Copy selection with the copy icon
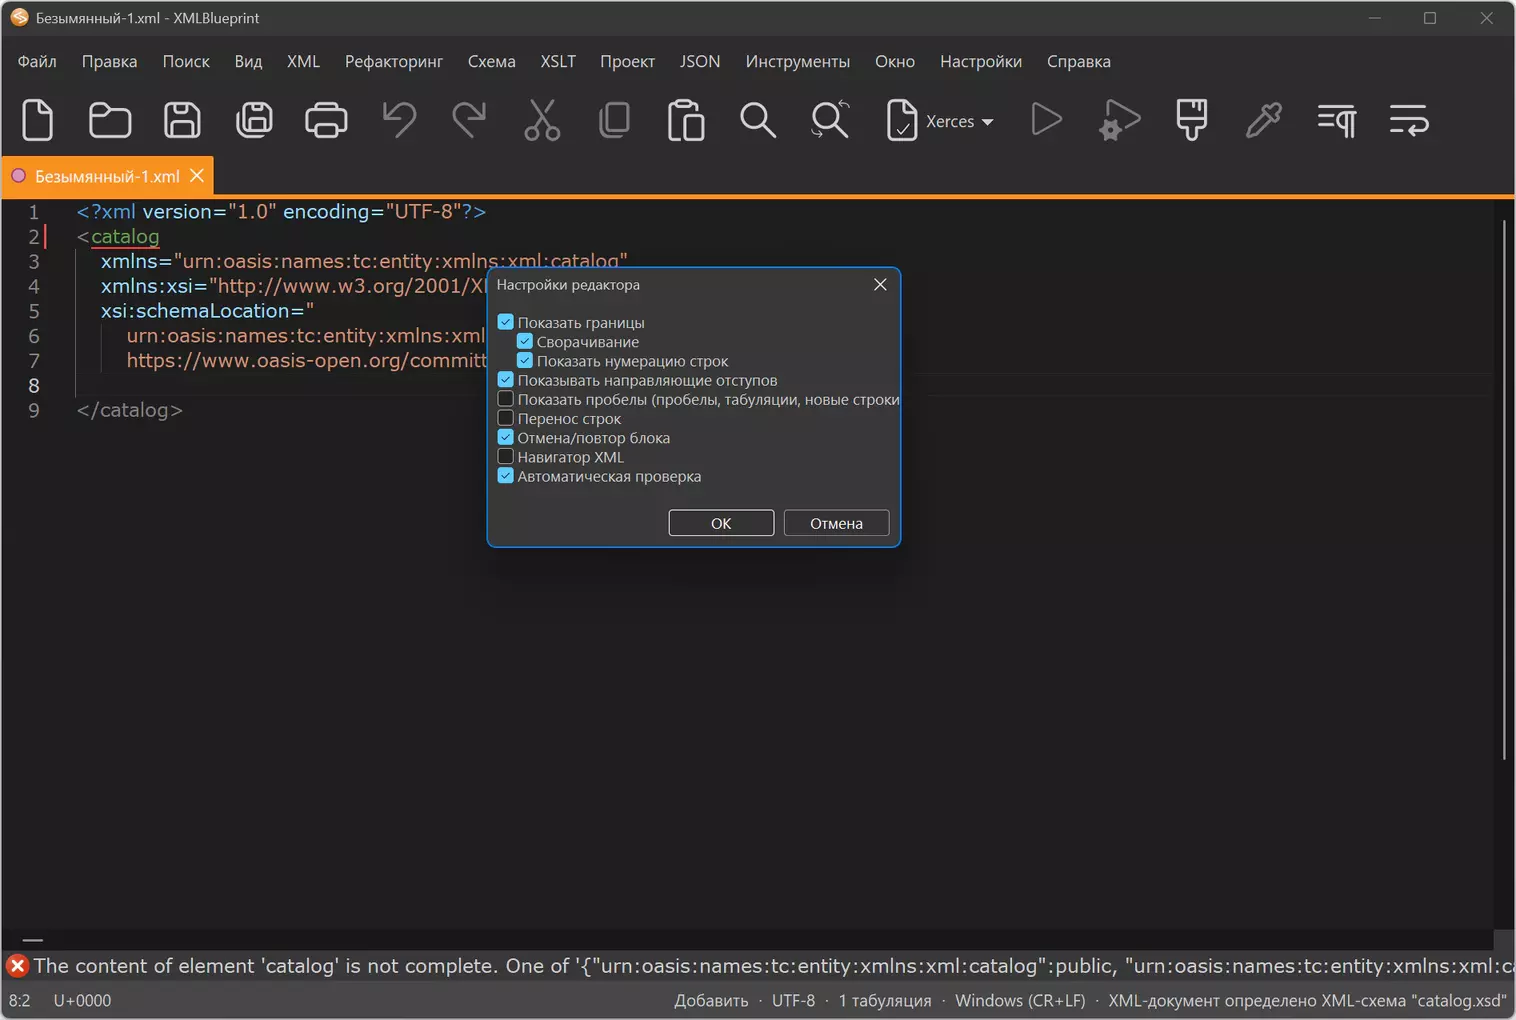Screen dimensions: 1516x1020 click(614, 121)
